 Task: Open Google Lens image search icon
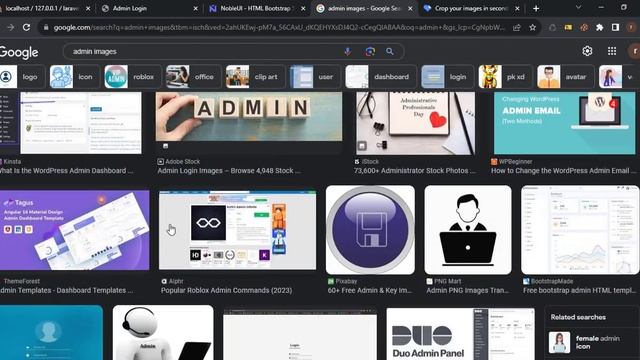coord(370,51)
